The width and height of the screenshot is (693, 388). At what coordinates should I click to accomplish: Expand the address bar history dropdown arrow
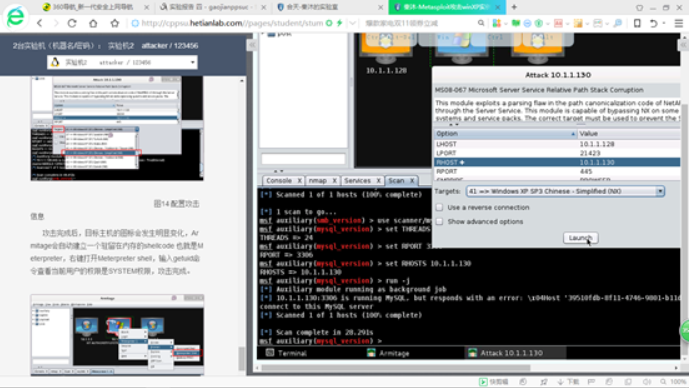[352, 23]
